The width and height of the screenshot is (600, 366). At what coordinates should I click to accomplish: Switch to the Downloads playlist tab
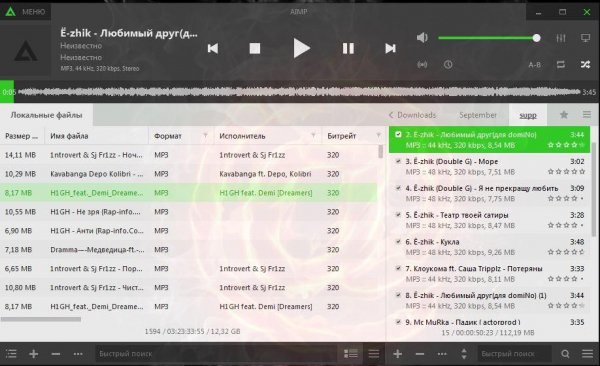(416, 115)
